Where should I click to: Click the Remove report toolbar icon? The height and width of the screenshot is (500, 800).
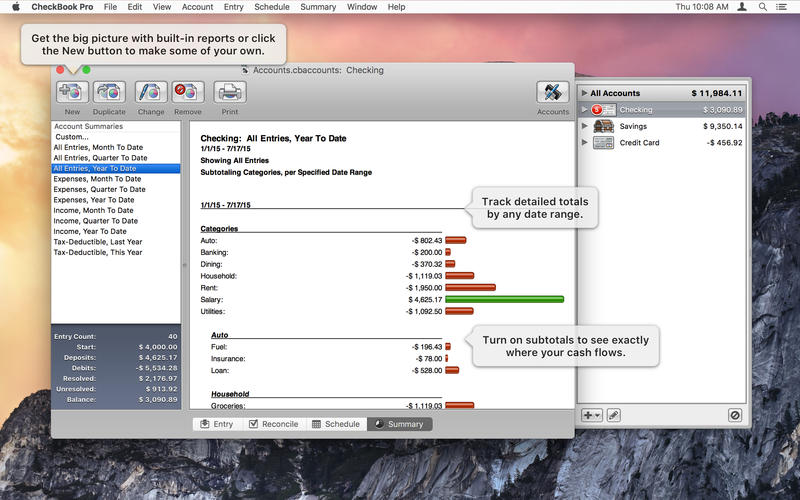coord(188,92)
